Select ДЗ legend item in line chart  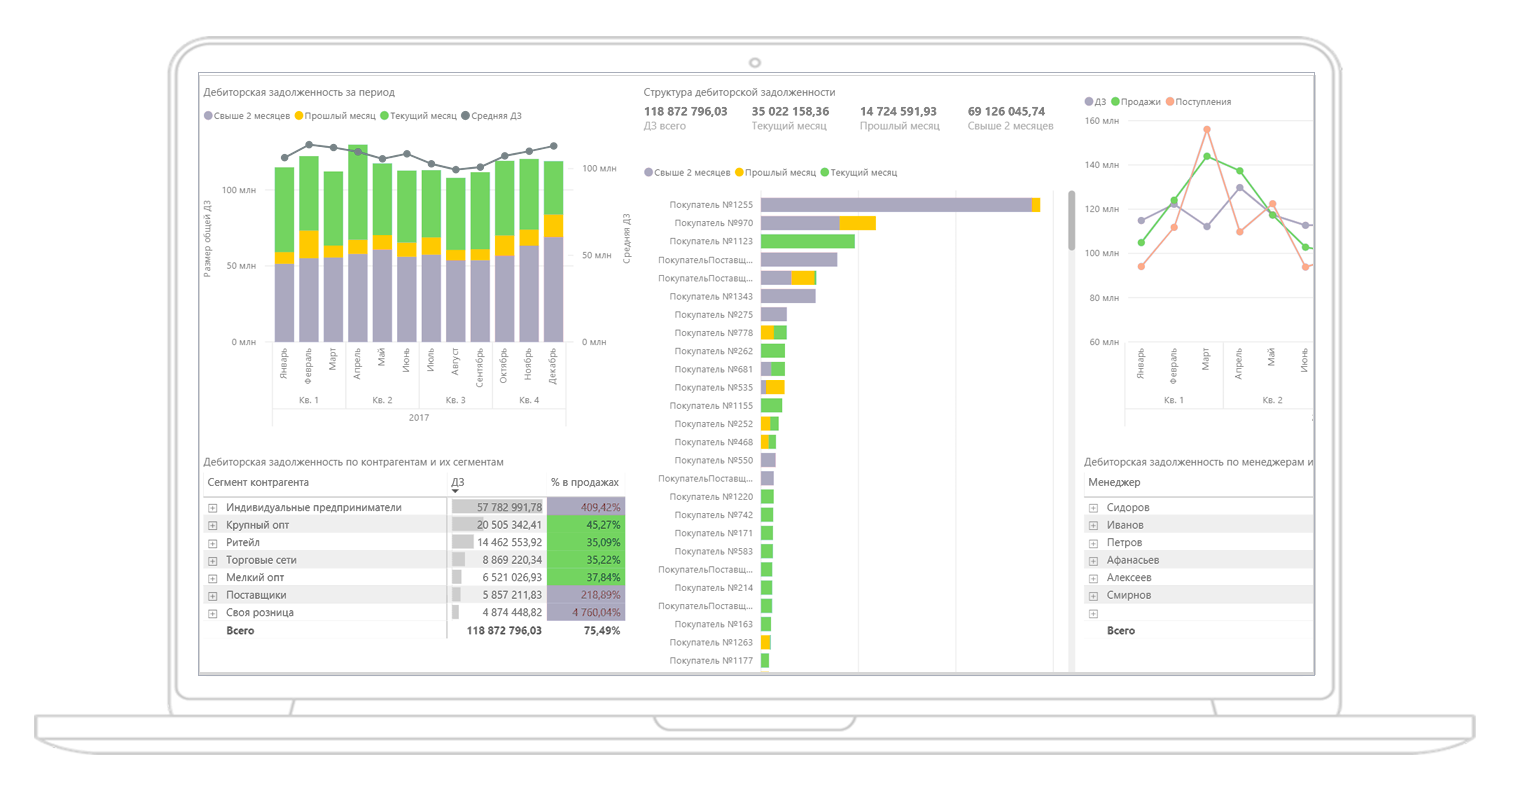tap(1096, 102)
